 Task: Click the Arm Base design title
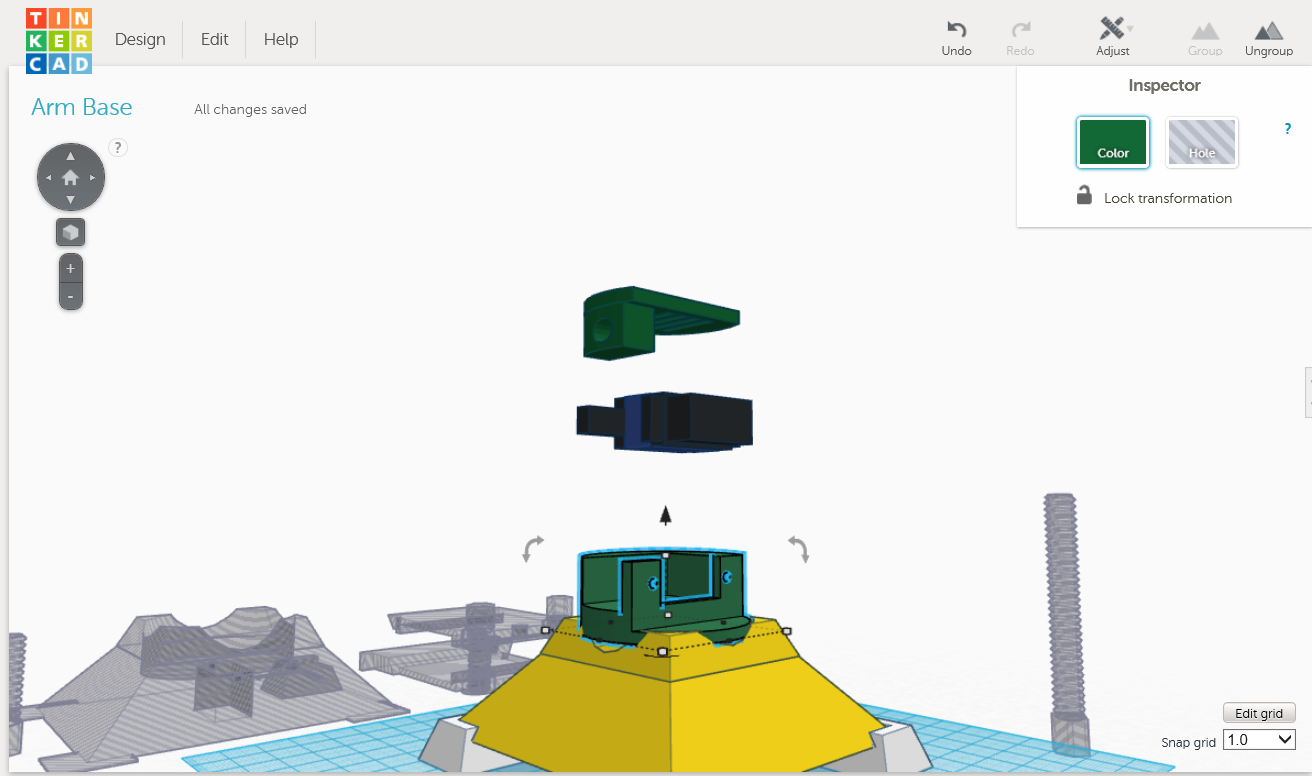[81, 107]
